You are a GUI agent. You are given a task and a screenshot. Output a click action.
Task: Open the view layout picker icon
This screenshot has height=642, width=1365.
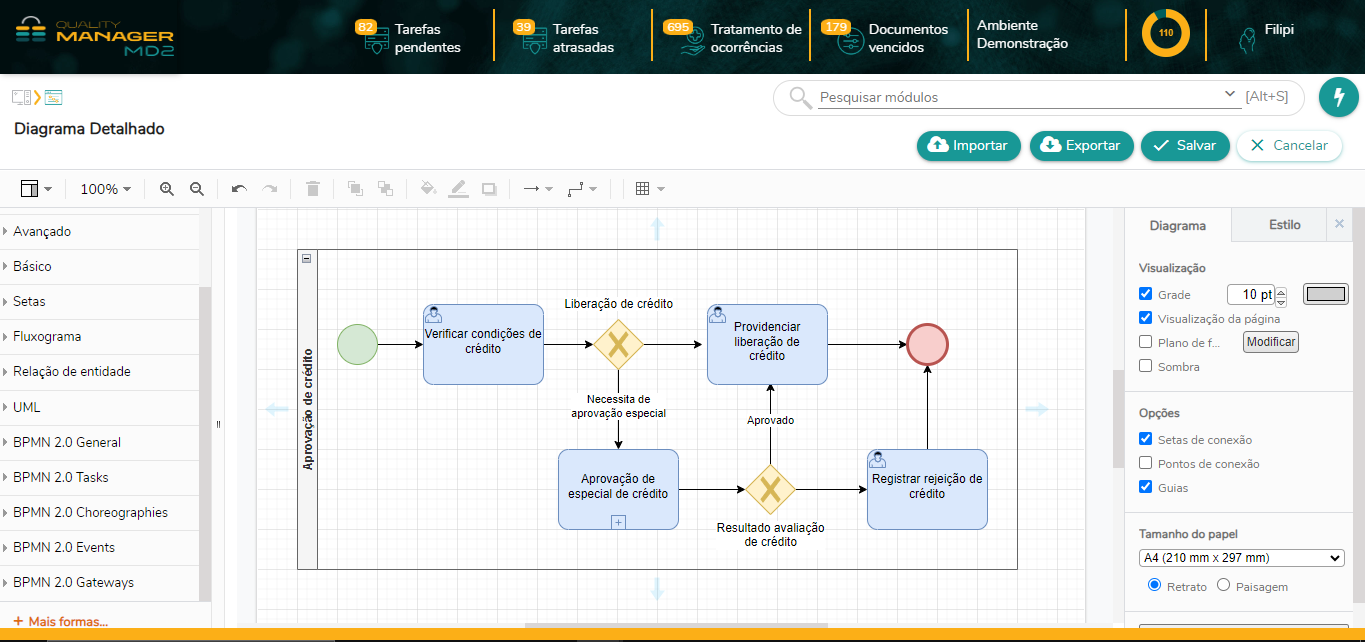click(x=30, y=188)
